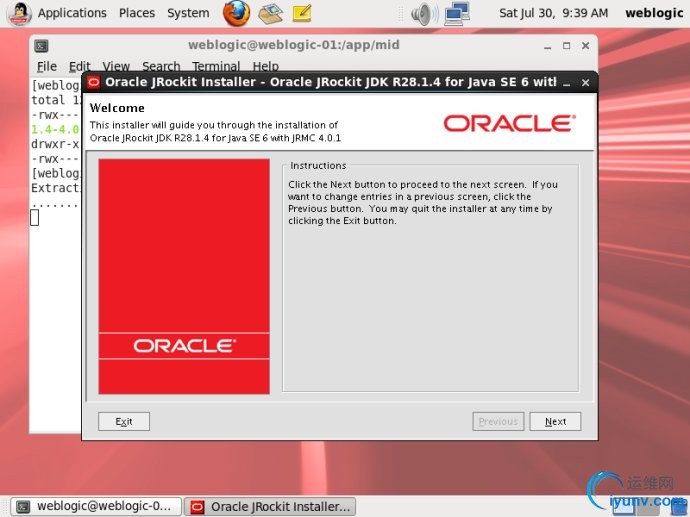
Task: Close the terminal window
Action: 585,45
